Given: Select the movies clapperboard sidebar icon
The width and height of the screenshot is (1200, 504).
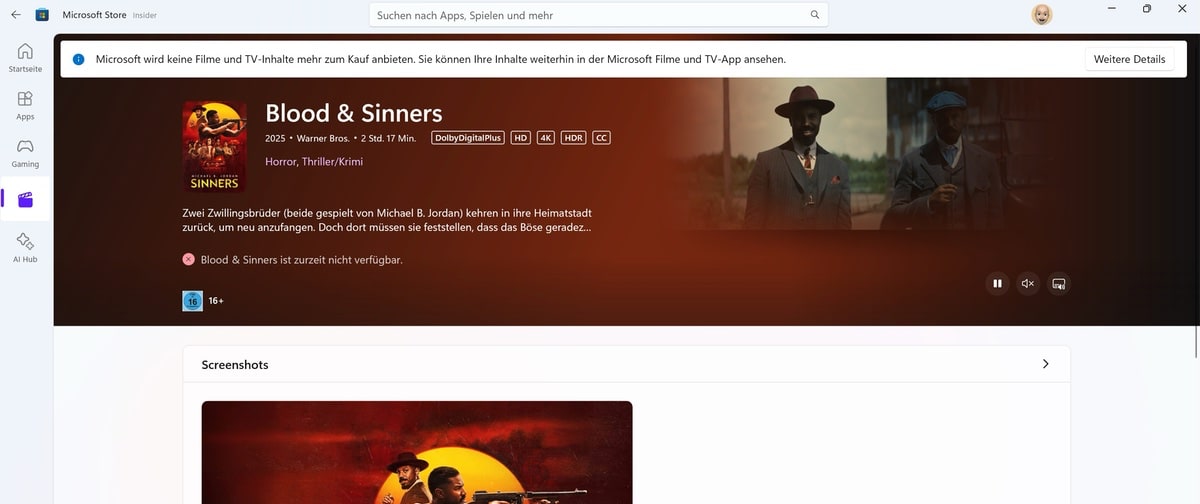Looking at the screenshot, I should click(25, 199).
